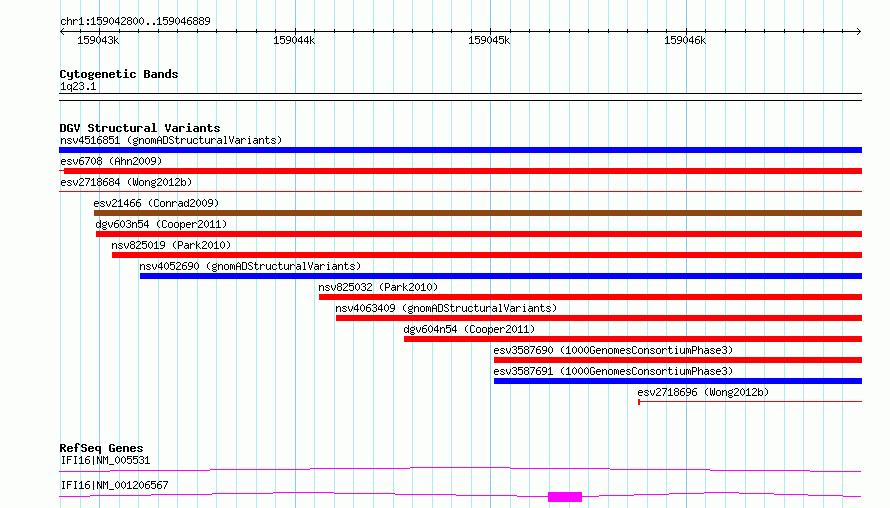Click esv3587690 1000Genomes label

click(x=613, y=350)
